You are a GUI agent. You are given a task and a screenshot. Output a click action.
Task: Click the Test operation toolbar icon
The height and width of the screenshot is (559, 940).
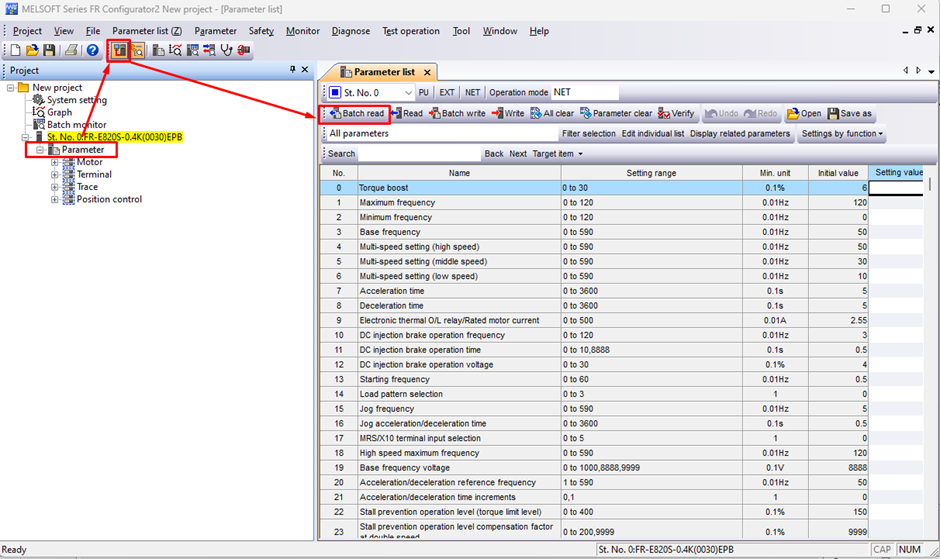243,50
